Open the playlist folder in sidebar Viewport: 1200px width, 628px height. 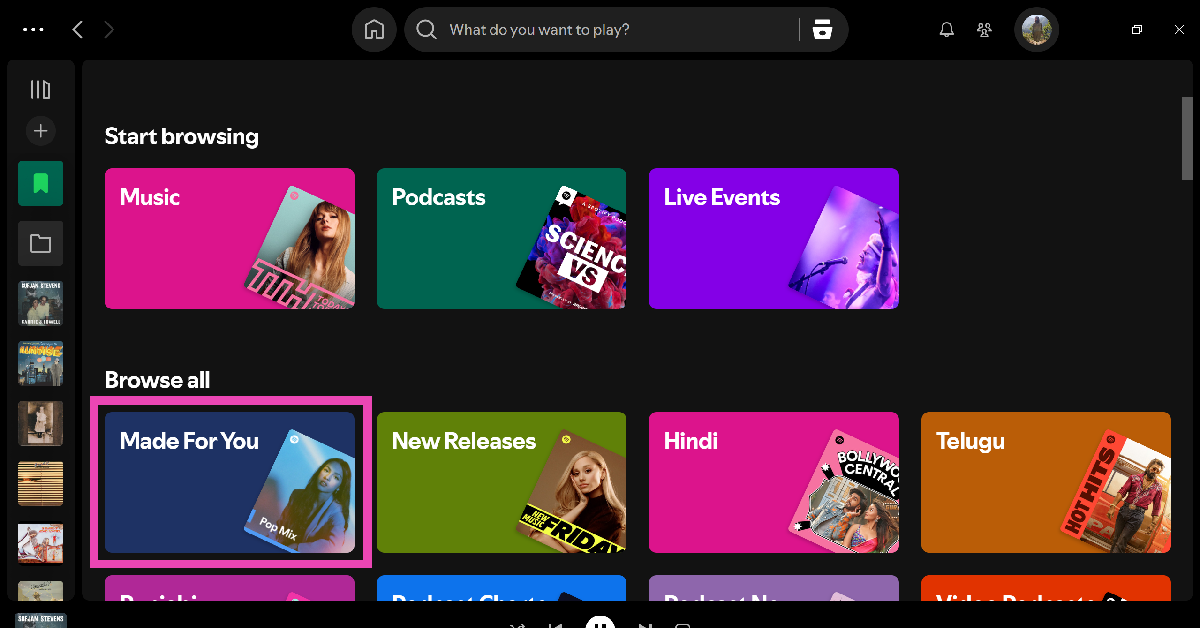40,243
